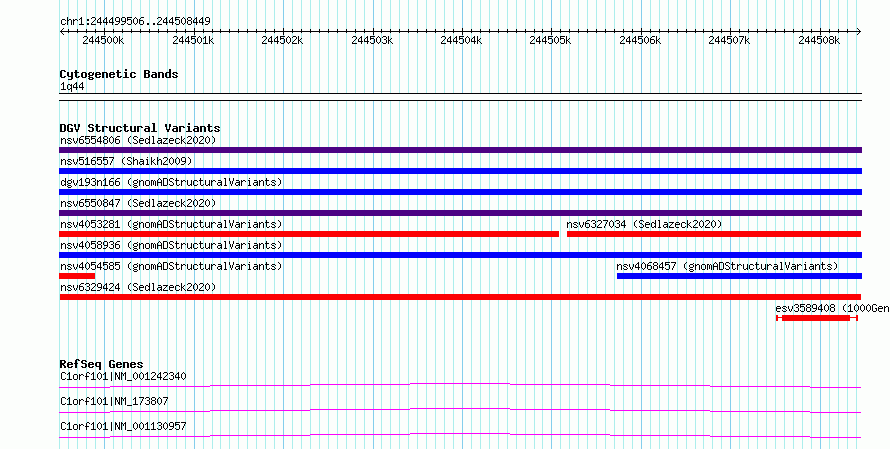The image size is (890, 449).
Task: Select the blue bar under dgv193n166
Action: point(460,192)
